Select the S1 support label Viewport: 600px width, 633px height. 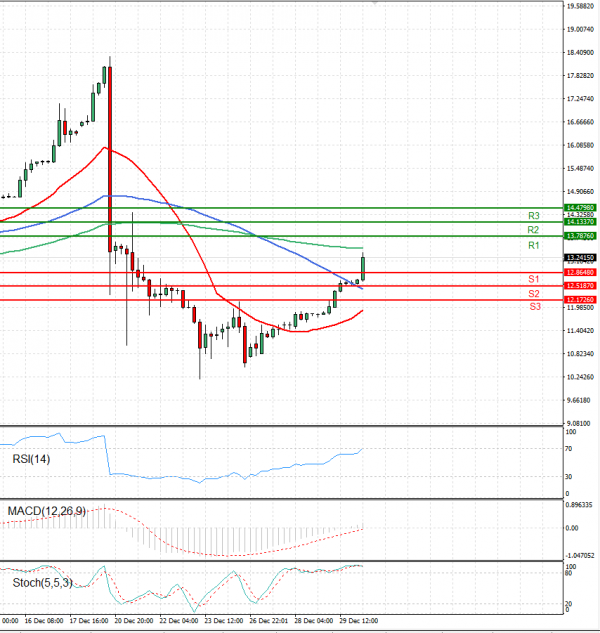[535, 278]
